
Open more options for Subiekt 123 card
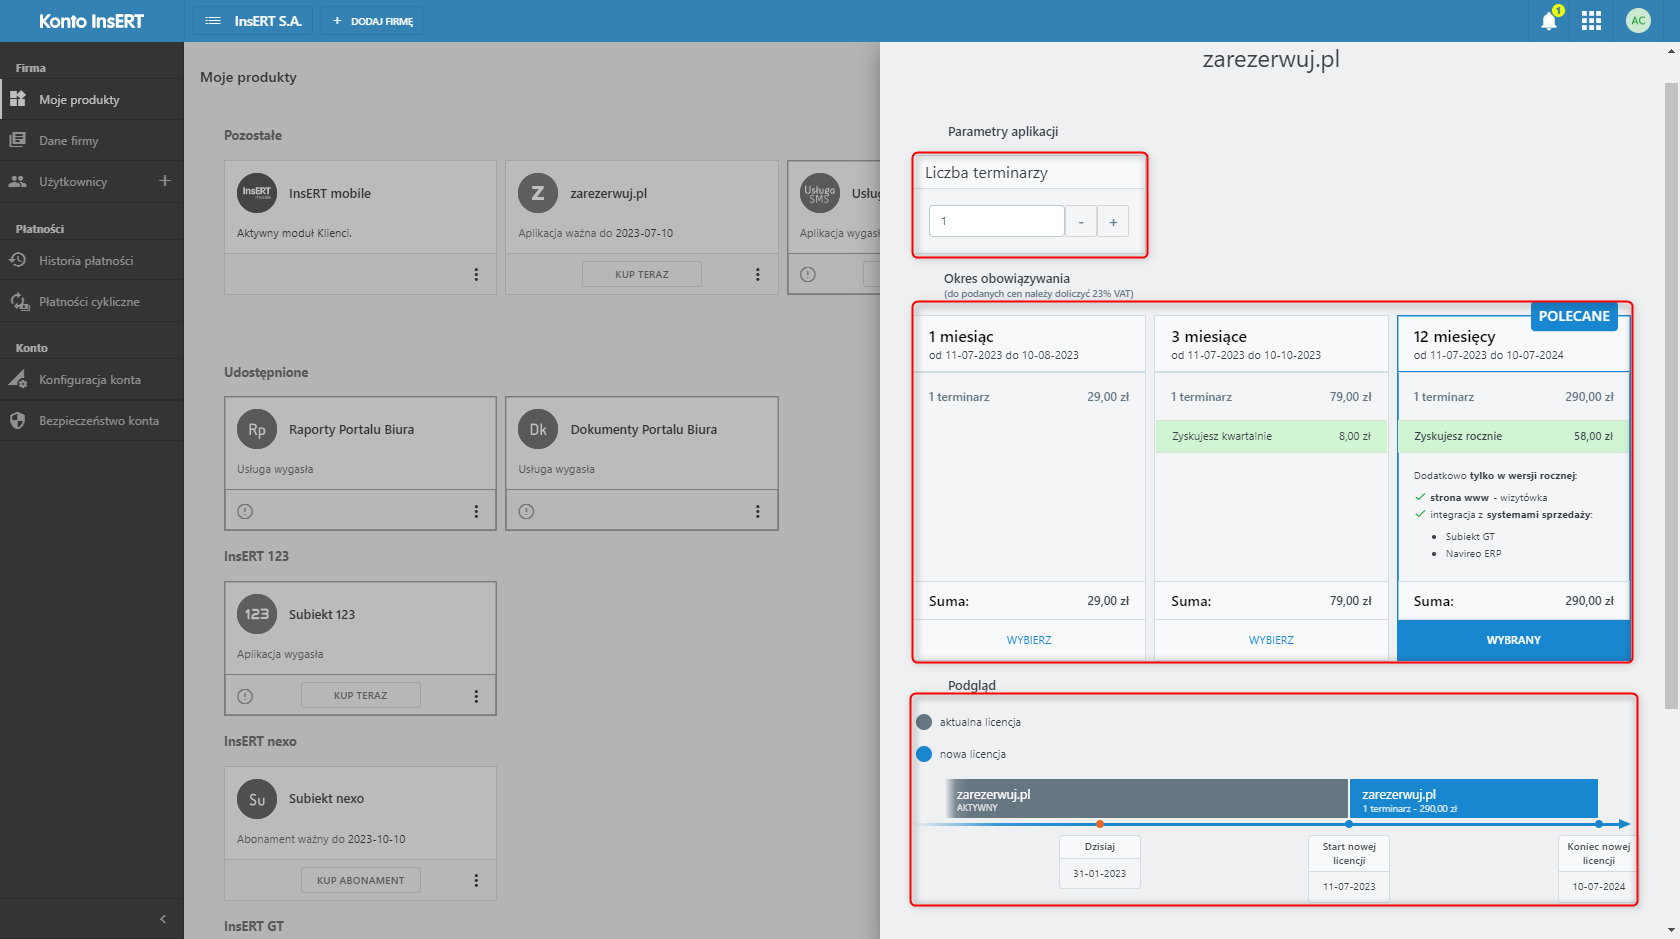(476, 696)
